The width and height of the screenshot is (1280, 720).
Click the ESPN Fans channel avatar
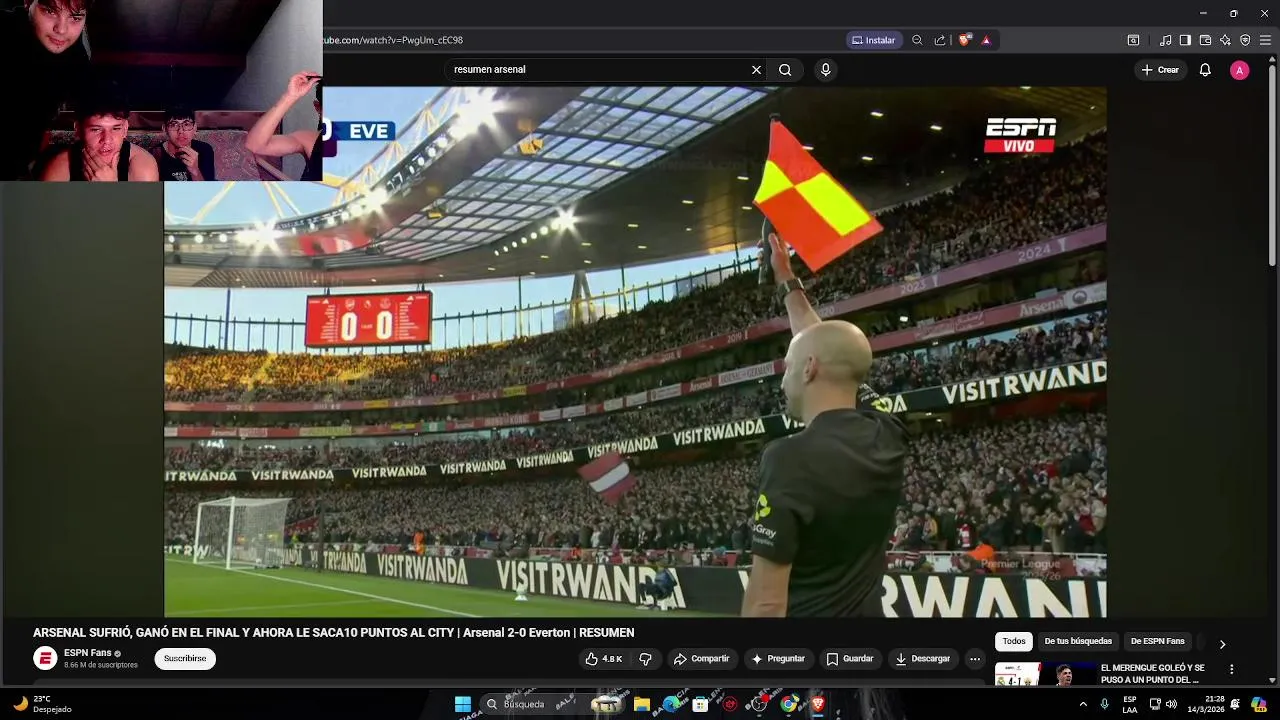point(45,659)
